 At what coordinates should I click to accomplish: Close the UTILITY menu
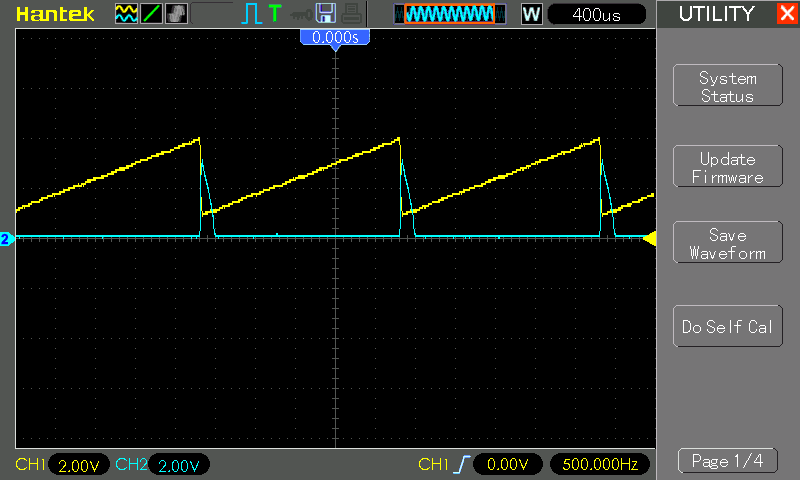787,13
